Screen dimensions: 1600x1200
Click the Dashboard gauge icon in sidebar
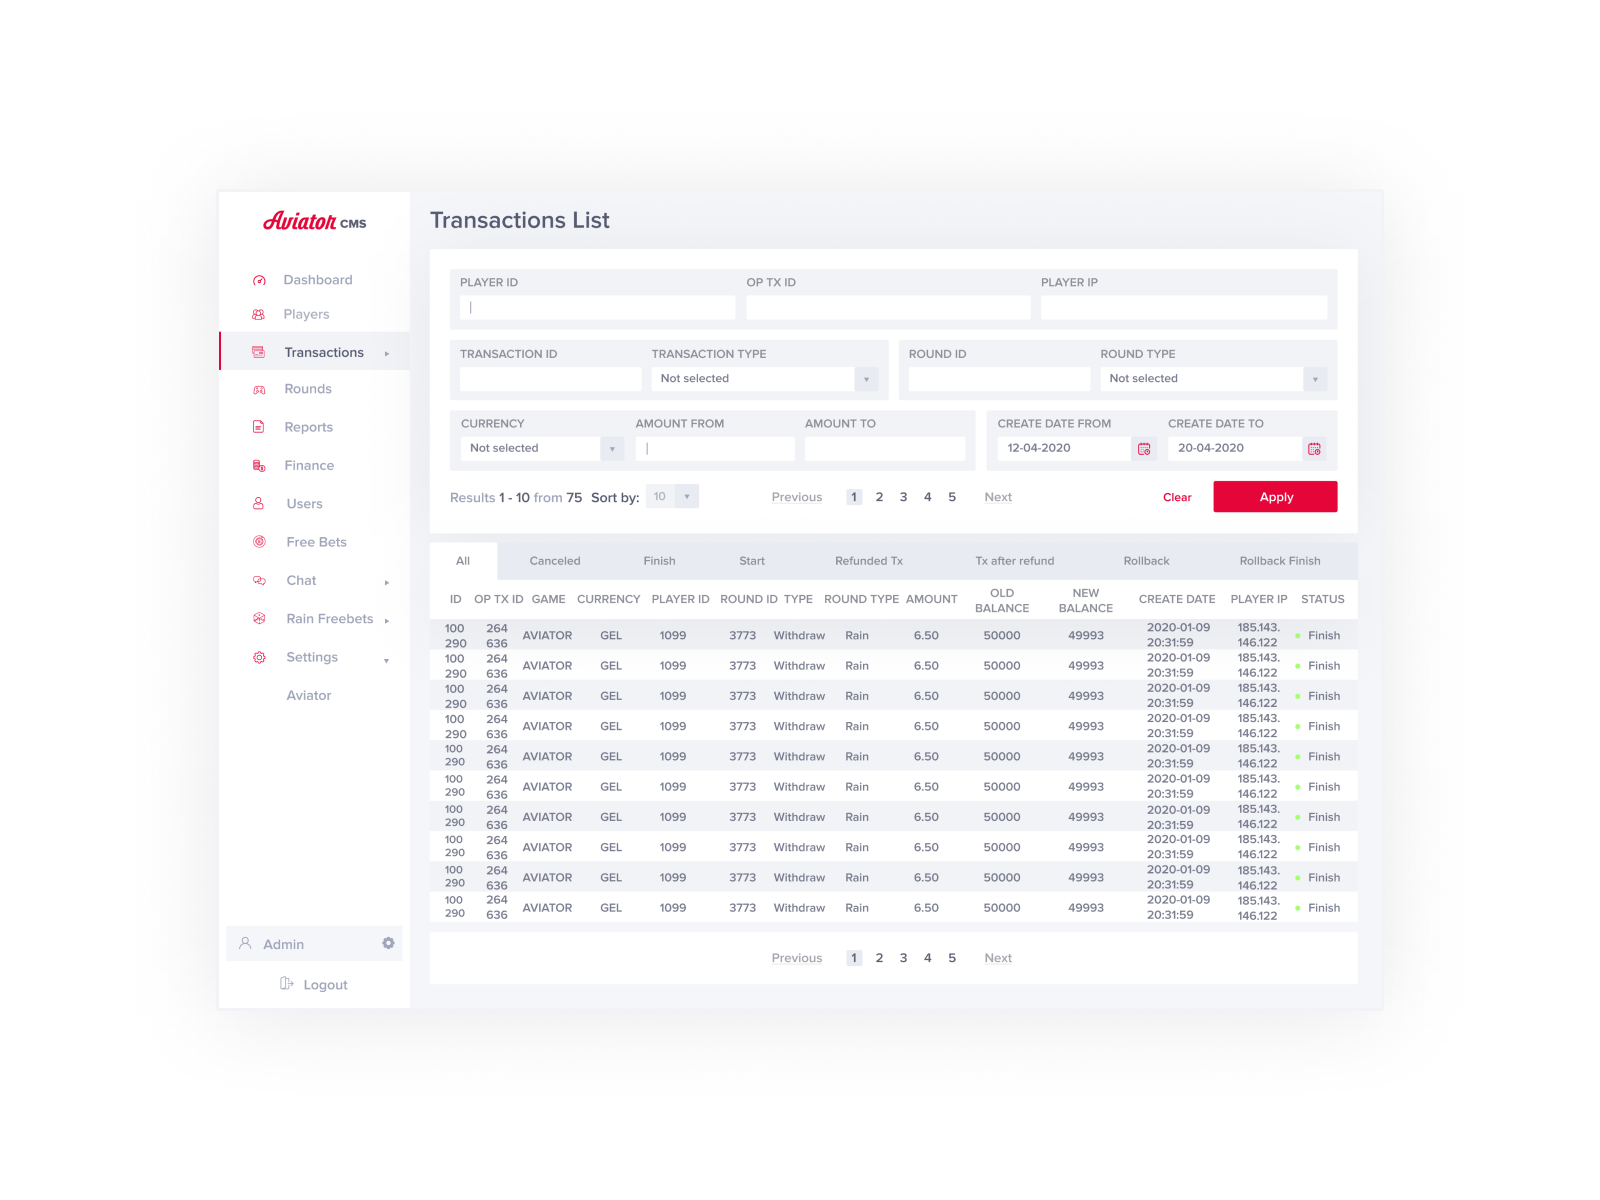pyautogui.click(x=259, y=281)
